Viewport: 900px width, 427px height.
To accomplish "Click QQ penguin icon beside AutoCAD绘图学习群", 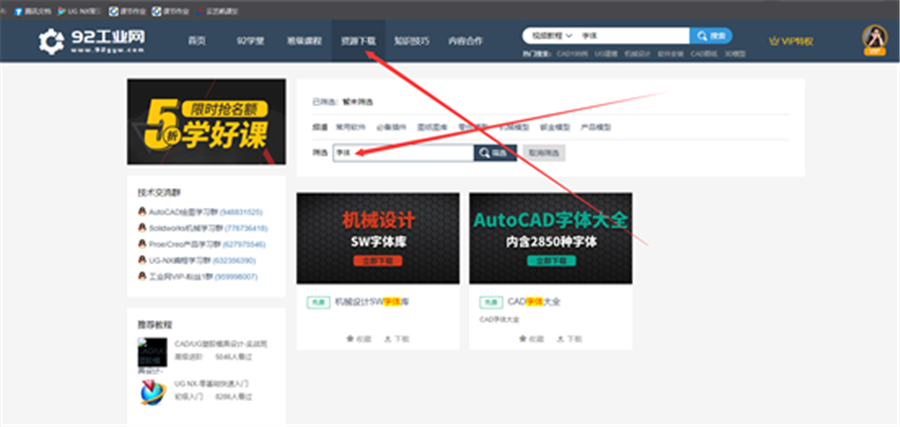I will pos(142,211).
